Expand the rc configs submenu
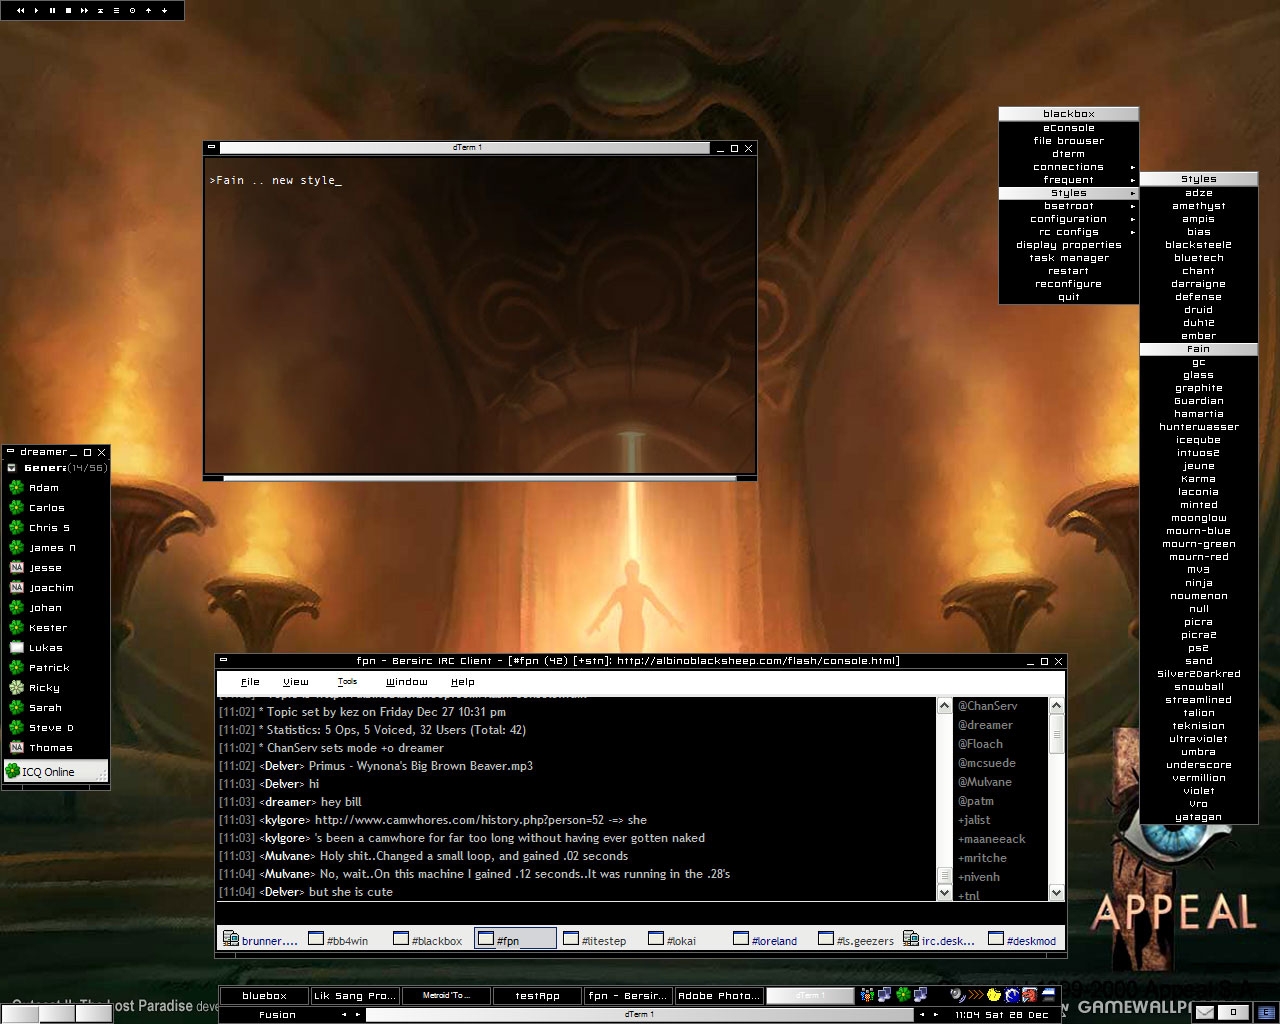 (x=1068, y=232)
